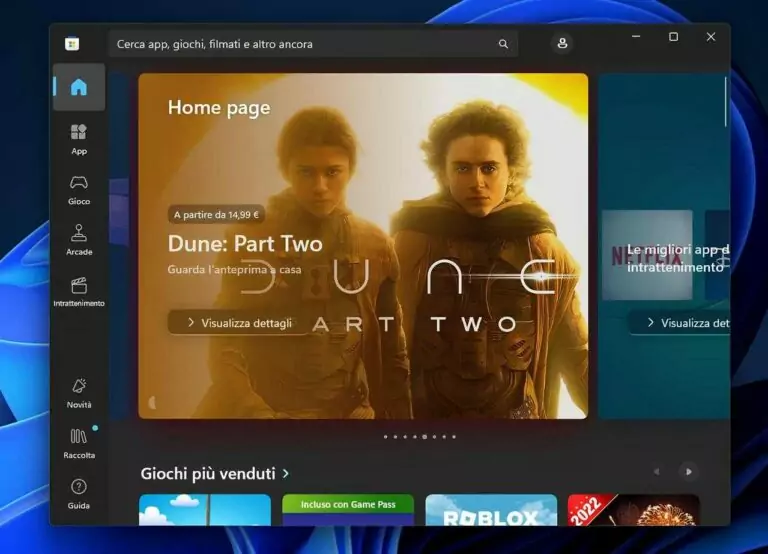Screen dimensions: 768x554
Task: Click the Netflix entertainment apps thumbnail
Action: tap(647, 255)
